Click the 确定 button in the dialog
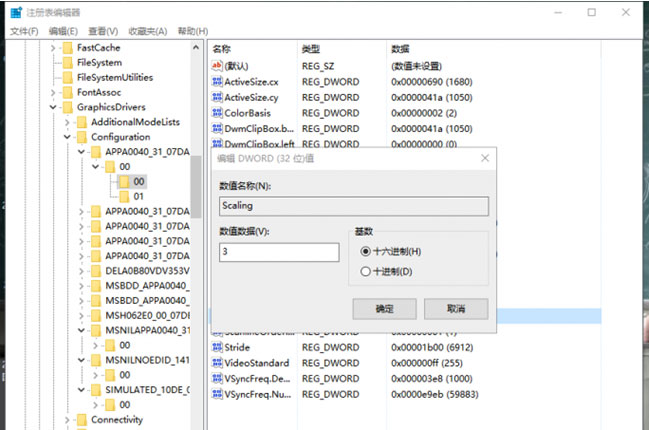 tap(384, 309)
